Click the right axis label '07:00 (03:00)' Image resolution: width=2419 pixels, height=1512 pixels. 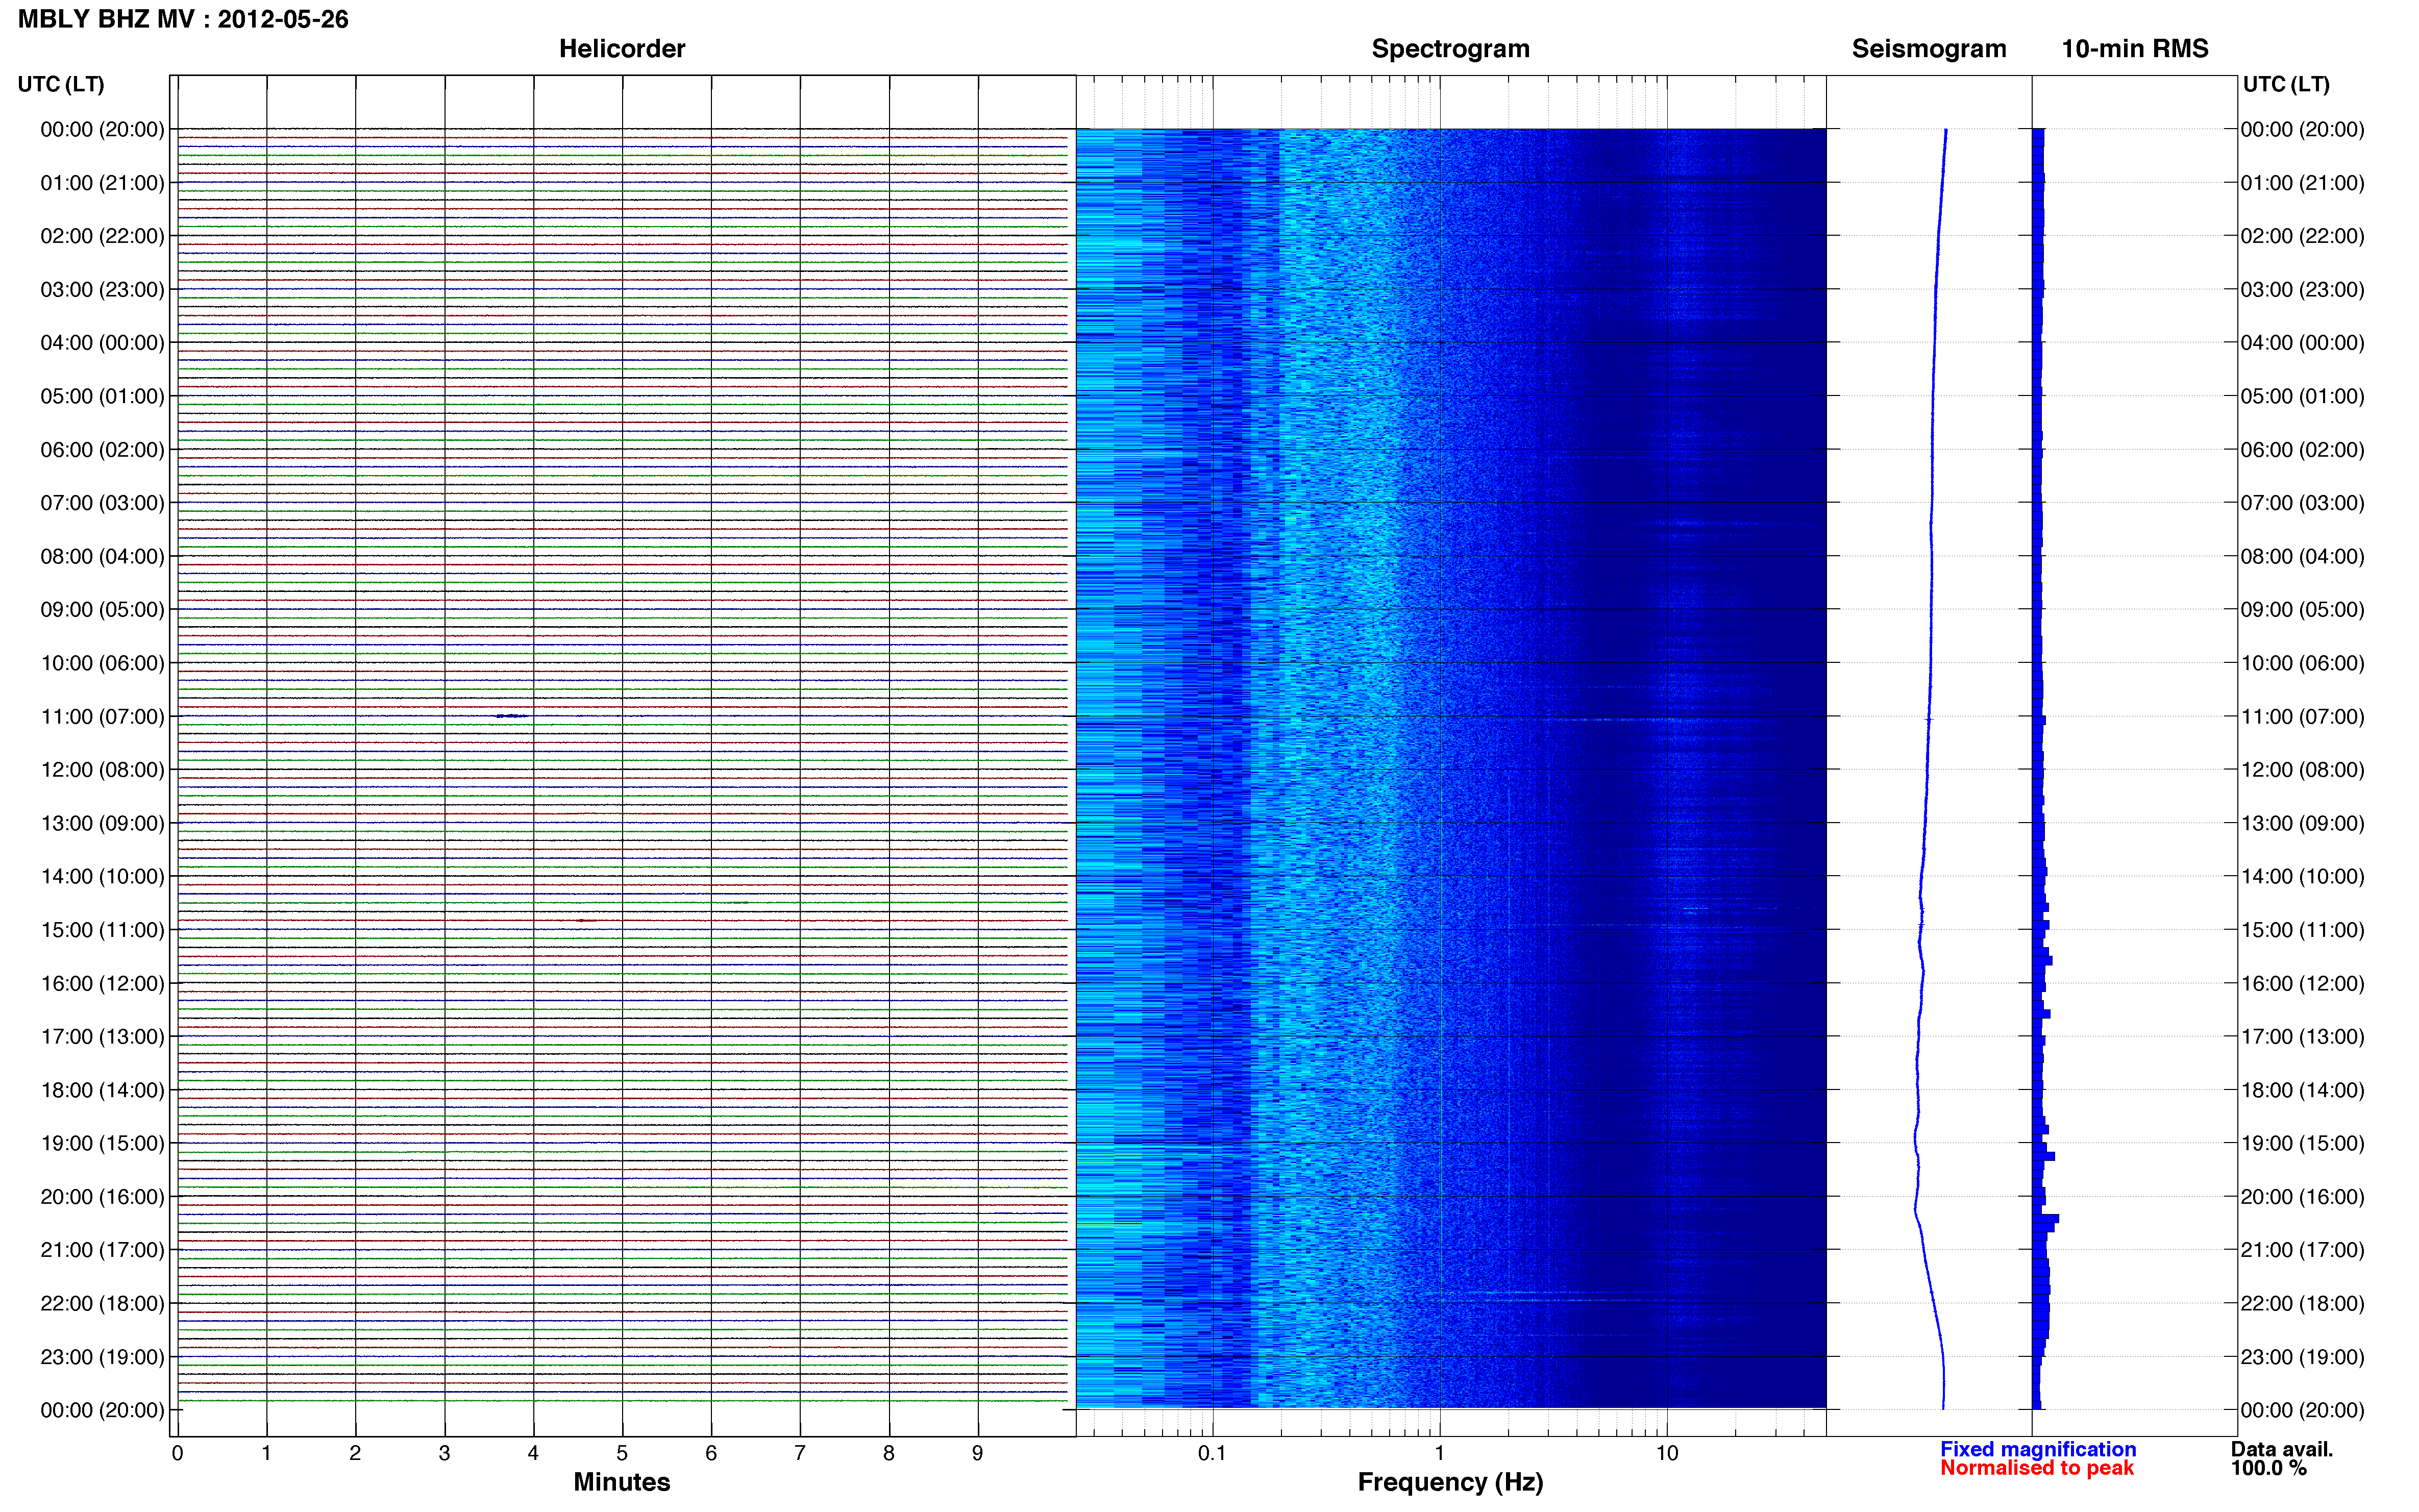point(2302,503)
